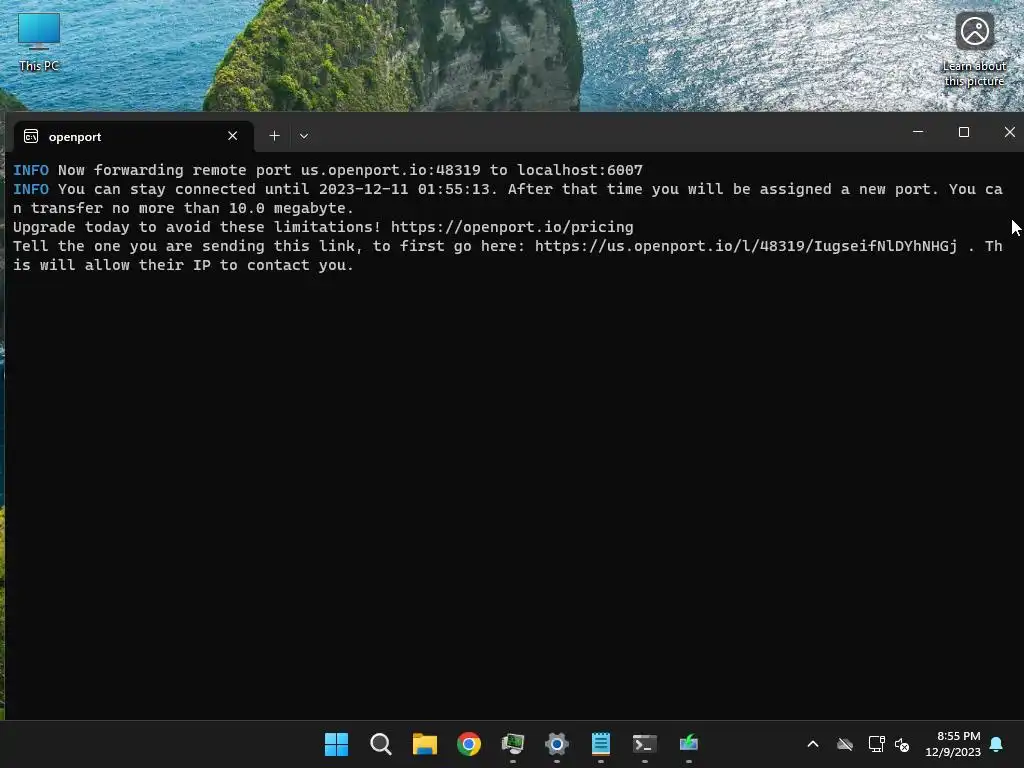Close the terminal window

point(1009,132)
